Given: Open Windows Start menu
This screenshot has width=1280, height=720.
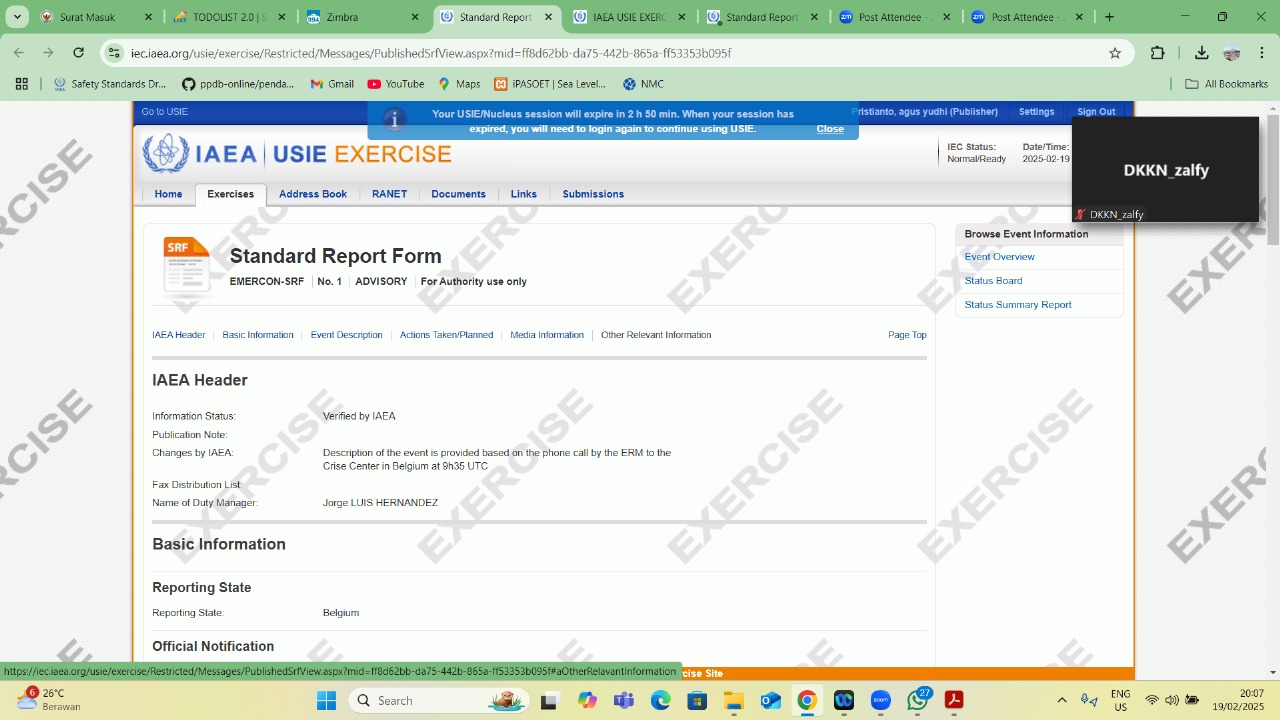Looking at the screenshot, I should point(327,701).
